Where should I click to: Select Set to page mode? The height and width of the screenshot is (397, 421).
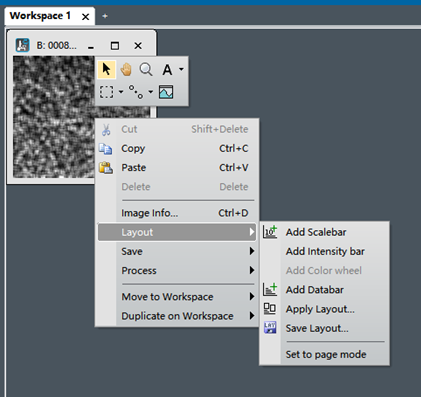[325, 354]
